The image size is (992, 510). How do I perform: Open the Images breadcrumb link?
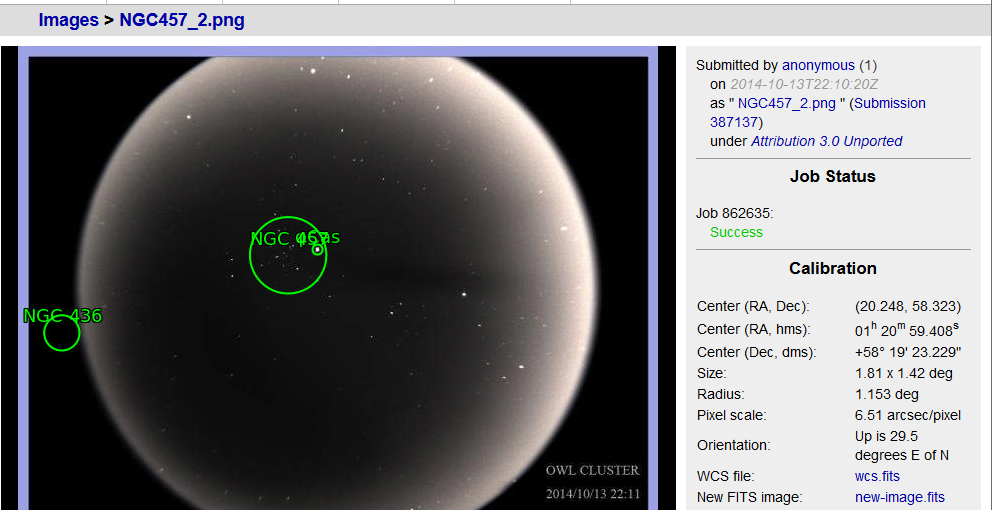click(68, 20)
